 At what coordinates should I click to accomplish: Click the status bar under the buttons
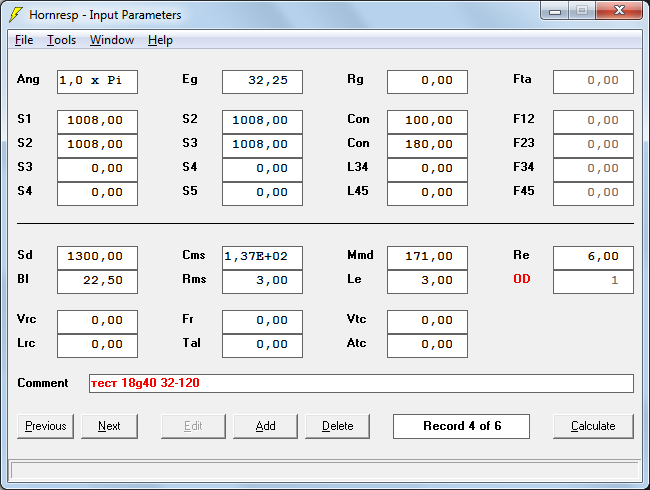click(x=325, y=471)
